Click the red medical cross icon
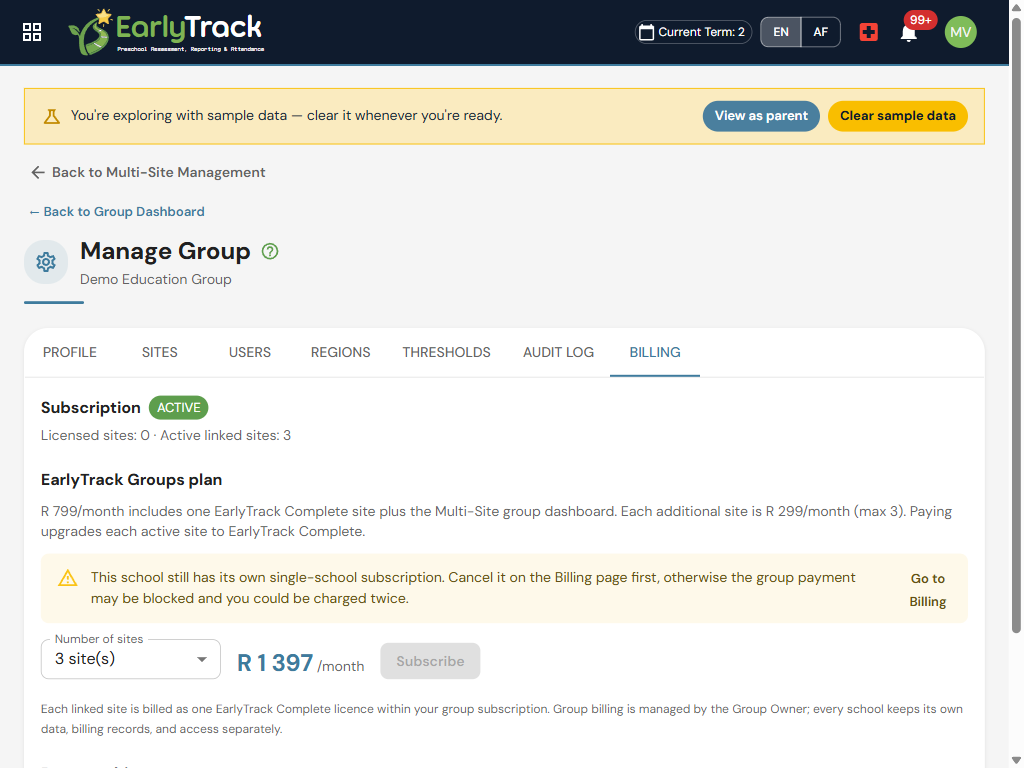Image resolution: width=1024 pixels, height=768 pixels. point(868,32)
